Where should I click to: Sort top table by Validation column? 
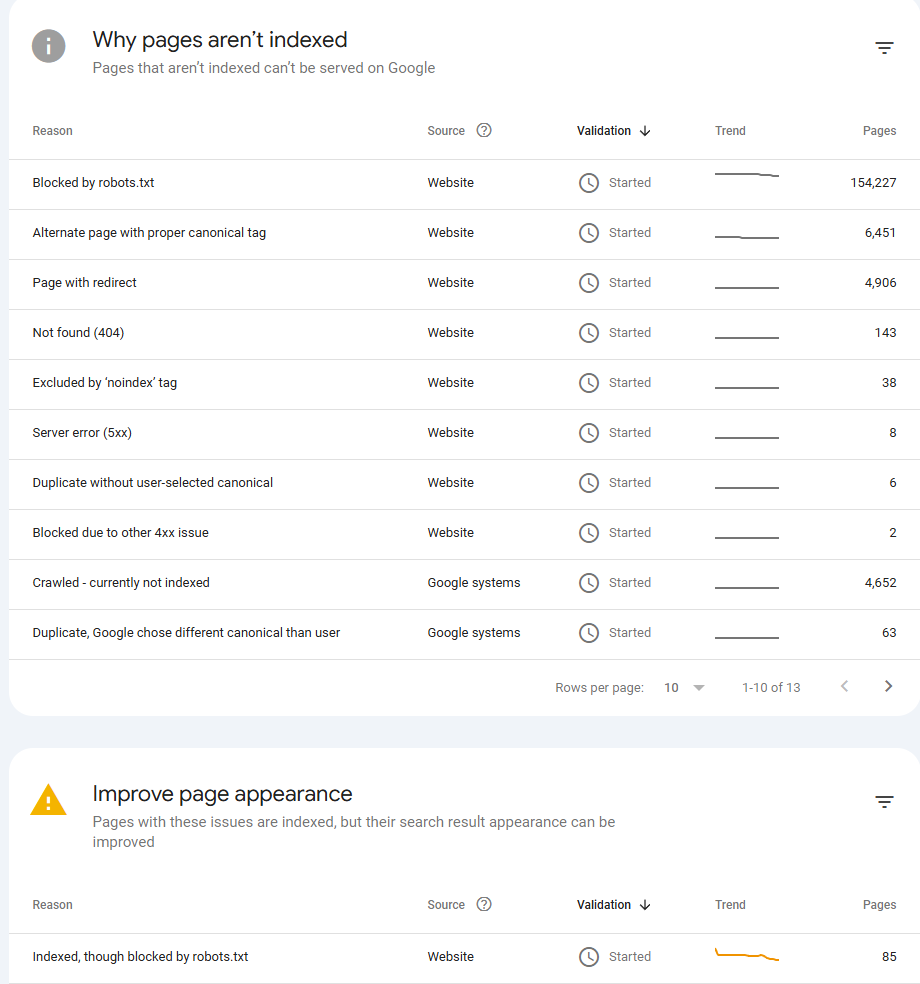point(613,131)
